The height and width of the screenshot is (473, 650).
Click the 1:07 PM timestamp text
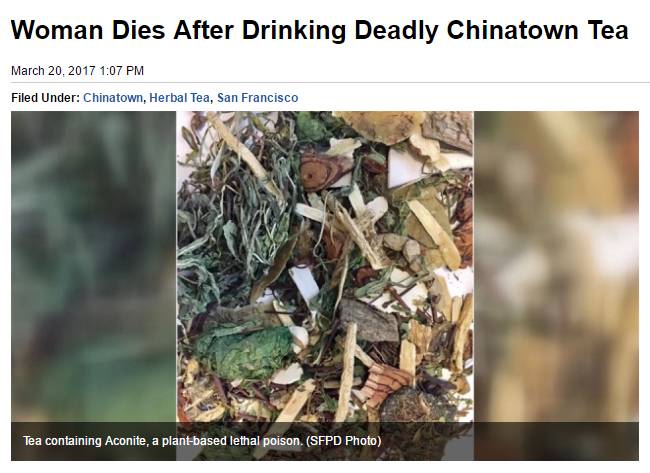[122, 71]
